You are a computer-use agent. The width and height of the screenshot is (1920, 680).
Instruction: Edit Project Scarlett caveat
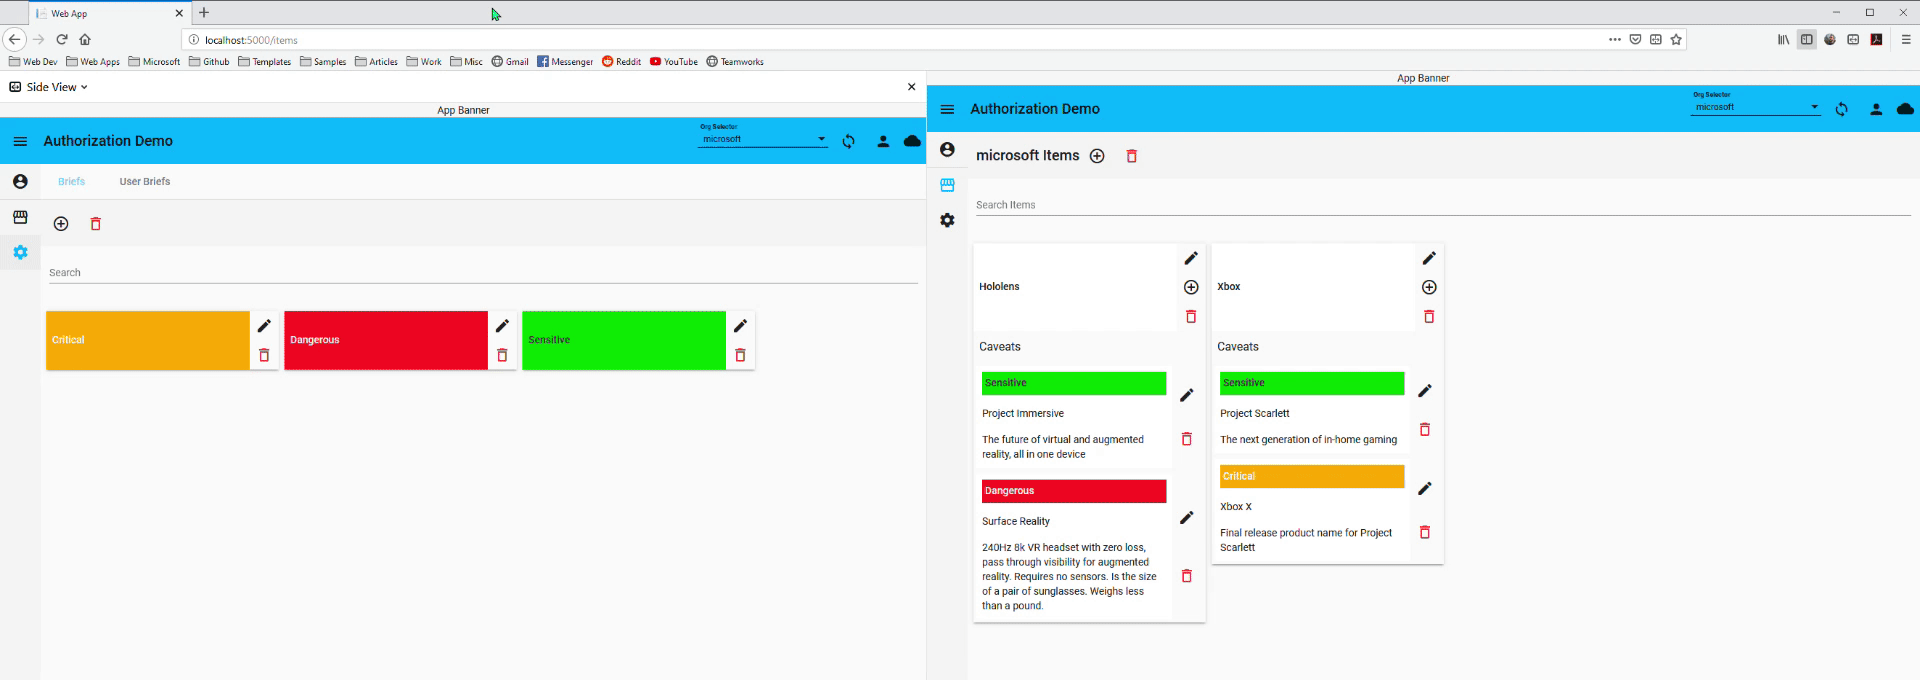(x=1425, y=391)
